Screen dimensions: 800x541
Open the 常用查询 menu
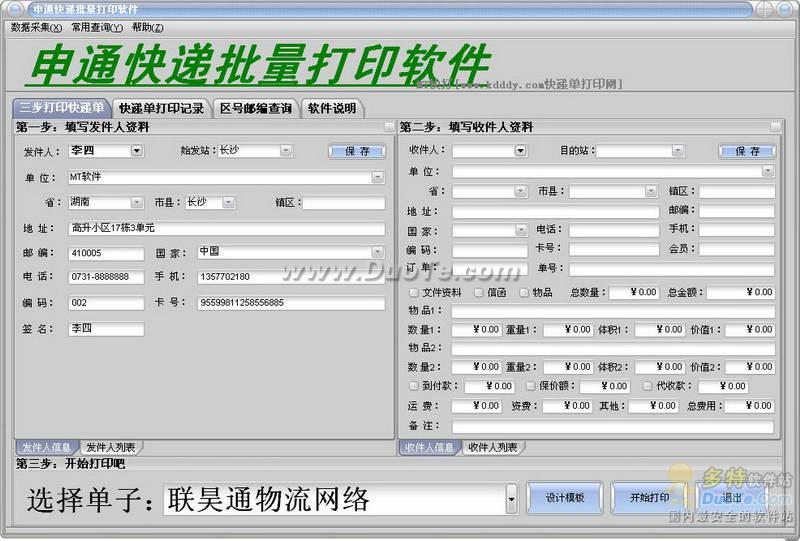point(97,28)
